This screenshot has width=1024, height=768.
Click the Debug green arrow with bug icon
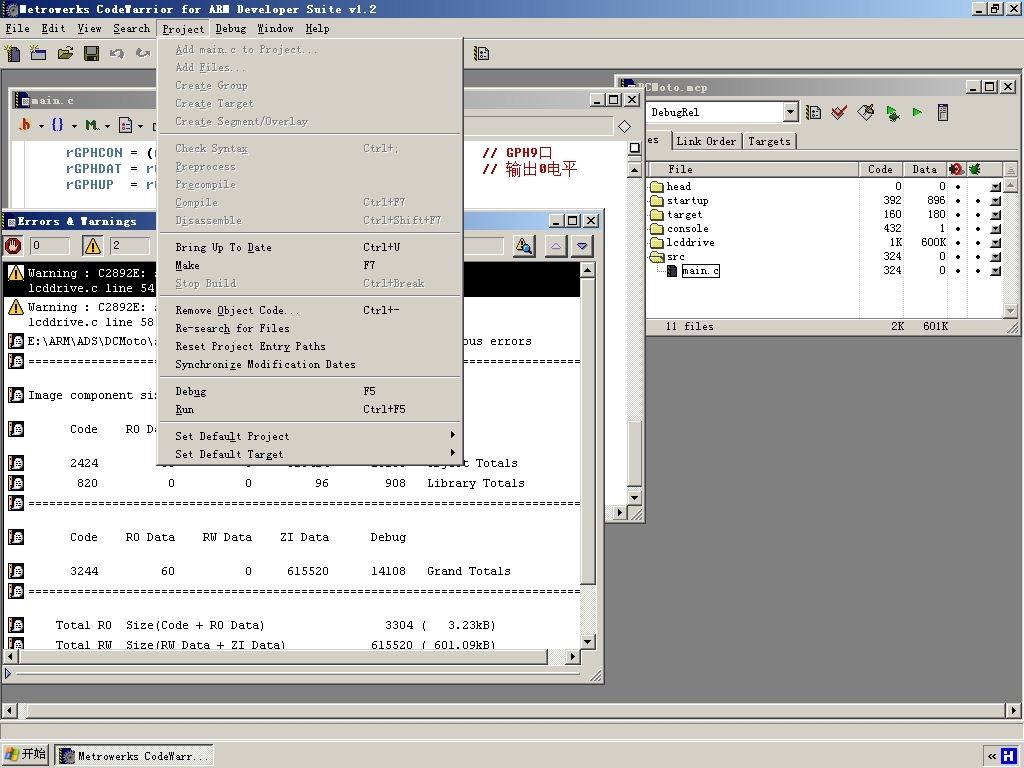(892, 113)
